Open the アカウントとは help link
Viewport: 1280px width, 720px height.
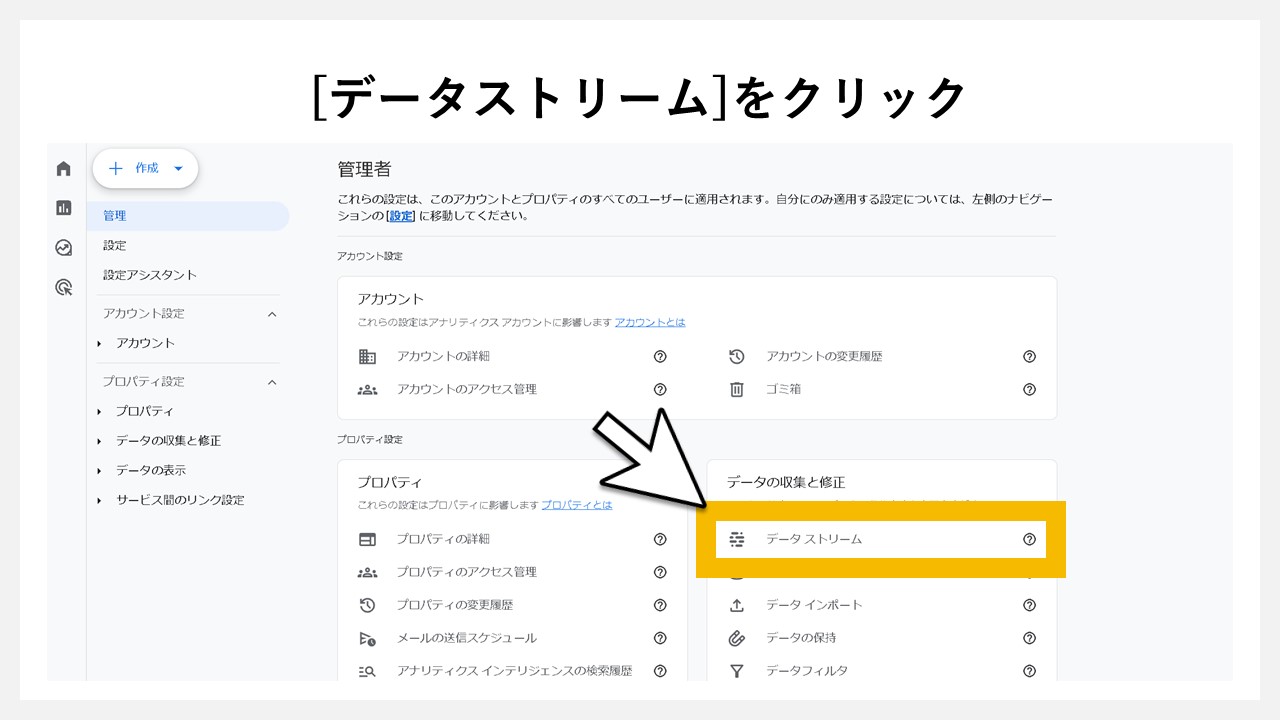[x=650, y=322]
